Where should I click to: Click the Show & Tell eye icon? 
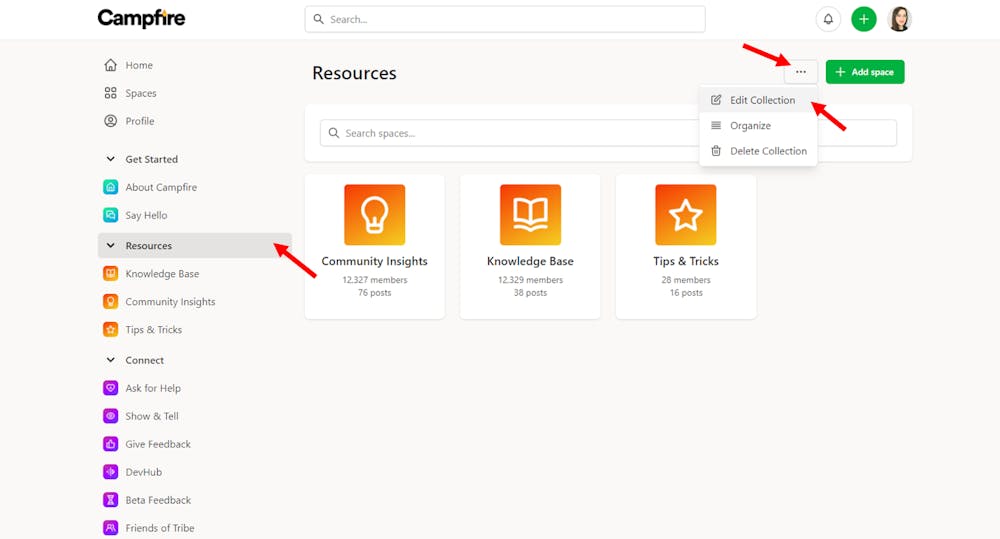[110, 416]
